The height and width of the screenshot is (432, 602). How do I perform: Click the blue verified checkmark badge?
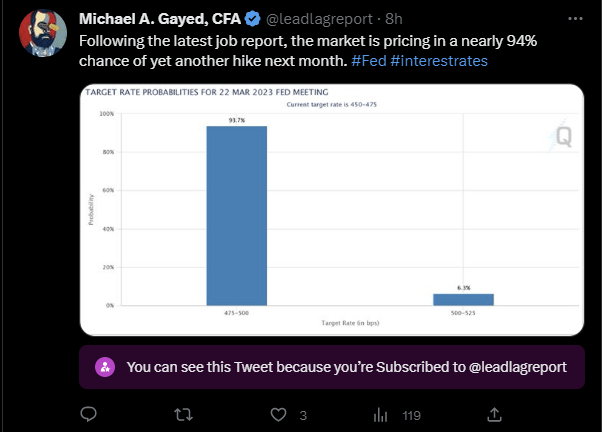[253, 19]
